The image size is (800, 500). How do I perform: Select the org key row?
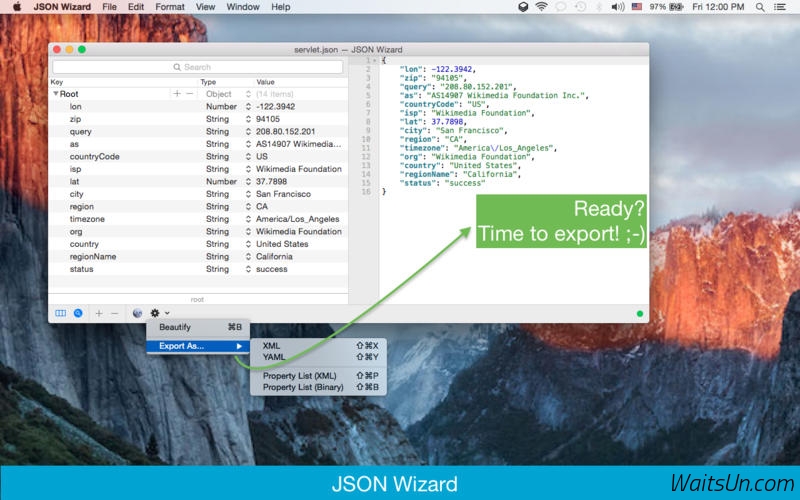[x=198, y=232]
